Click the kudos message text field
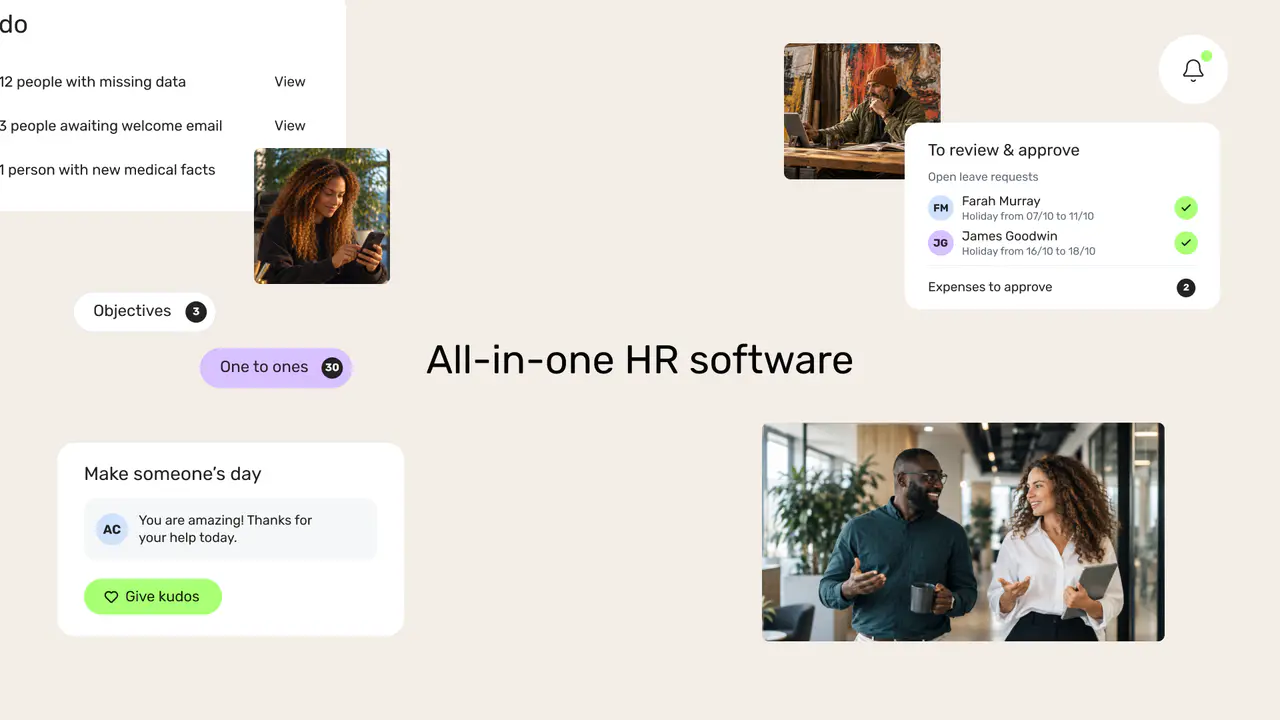The image size is (1280, 720). (230, 529)
